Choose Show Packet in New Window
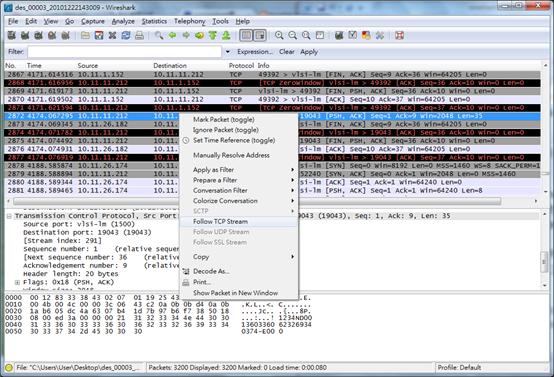The image size is (554, 377). 235,293
